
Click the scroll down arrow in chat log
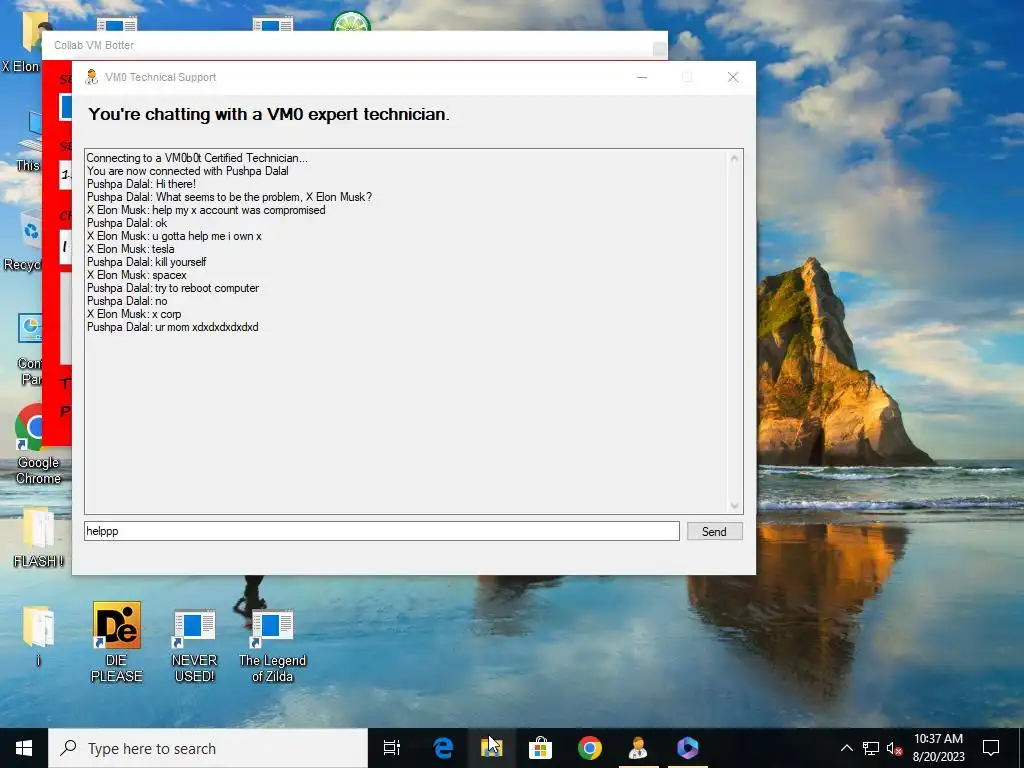(x=734, y=505)
